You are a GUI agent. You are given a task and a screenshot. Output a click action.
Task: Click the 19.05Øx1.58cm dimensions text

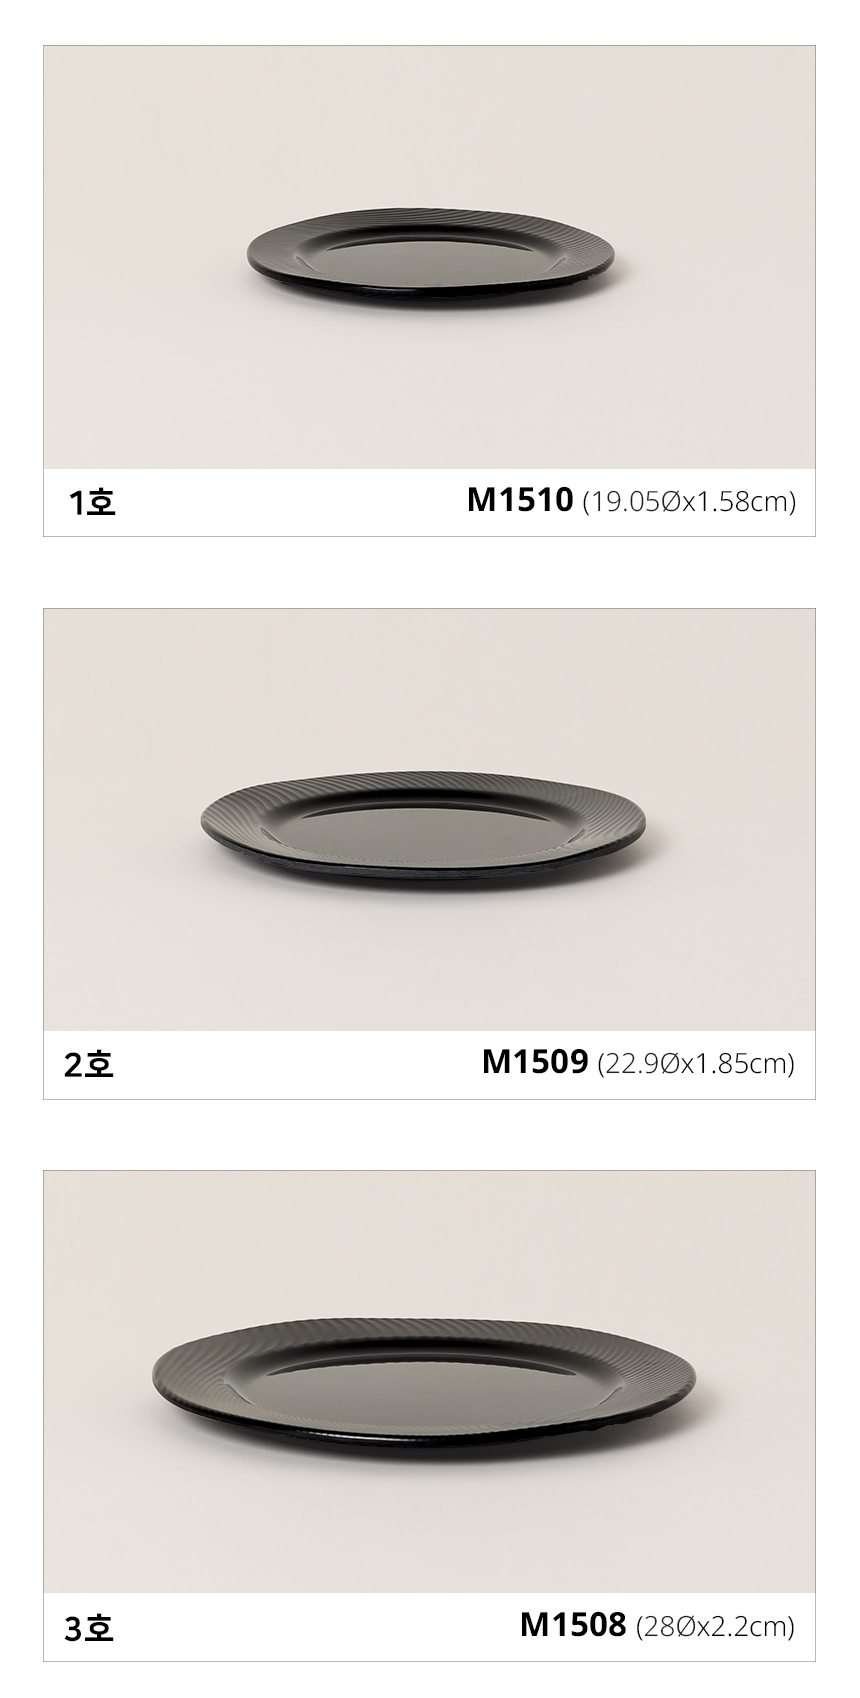tap(689, 502)
